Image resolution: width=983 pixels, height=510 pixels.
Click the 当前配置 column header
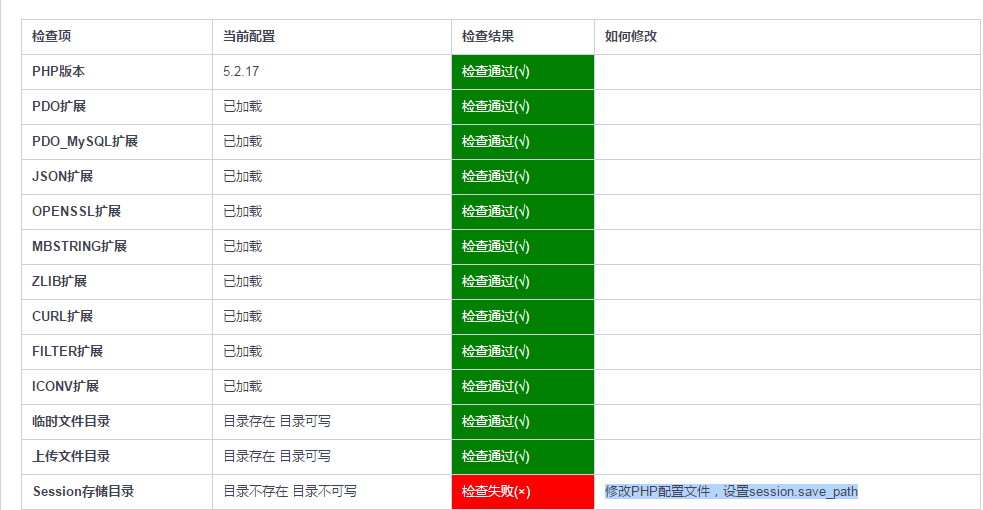pyautogui.click(x=249, y=36)
